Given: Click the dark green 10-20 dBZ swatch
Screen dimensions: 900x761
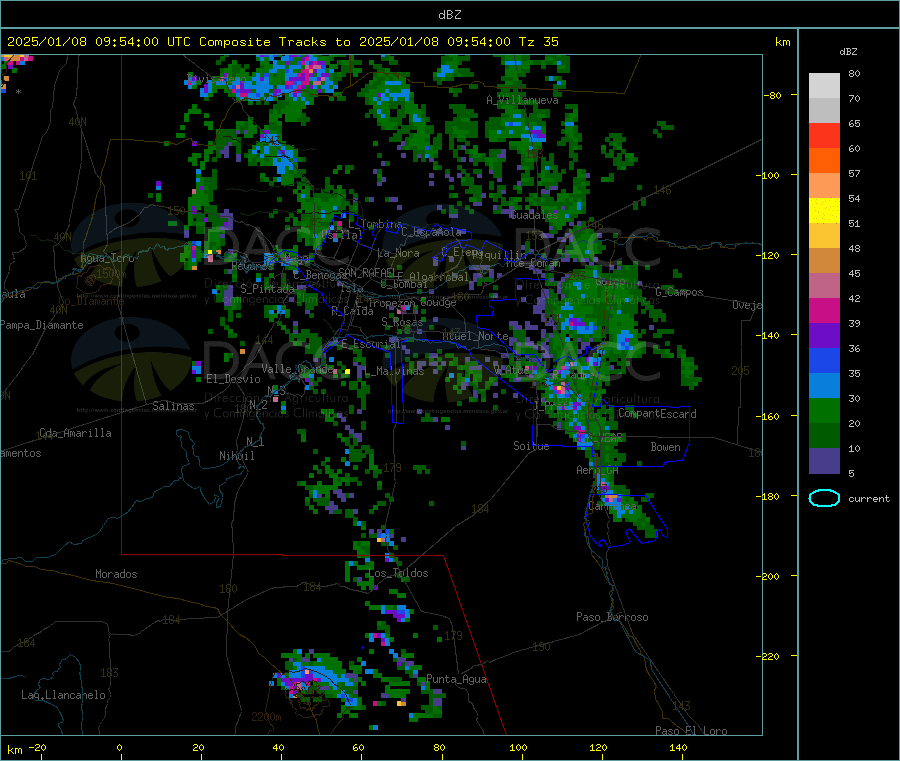Looking at the screenshot, I should (824, 436).
